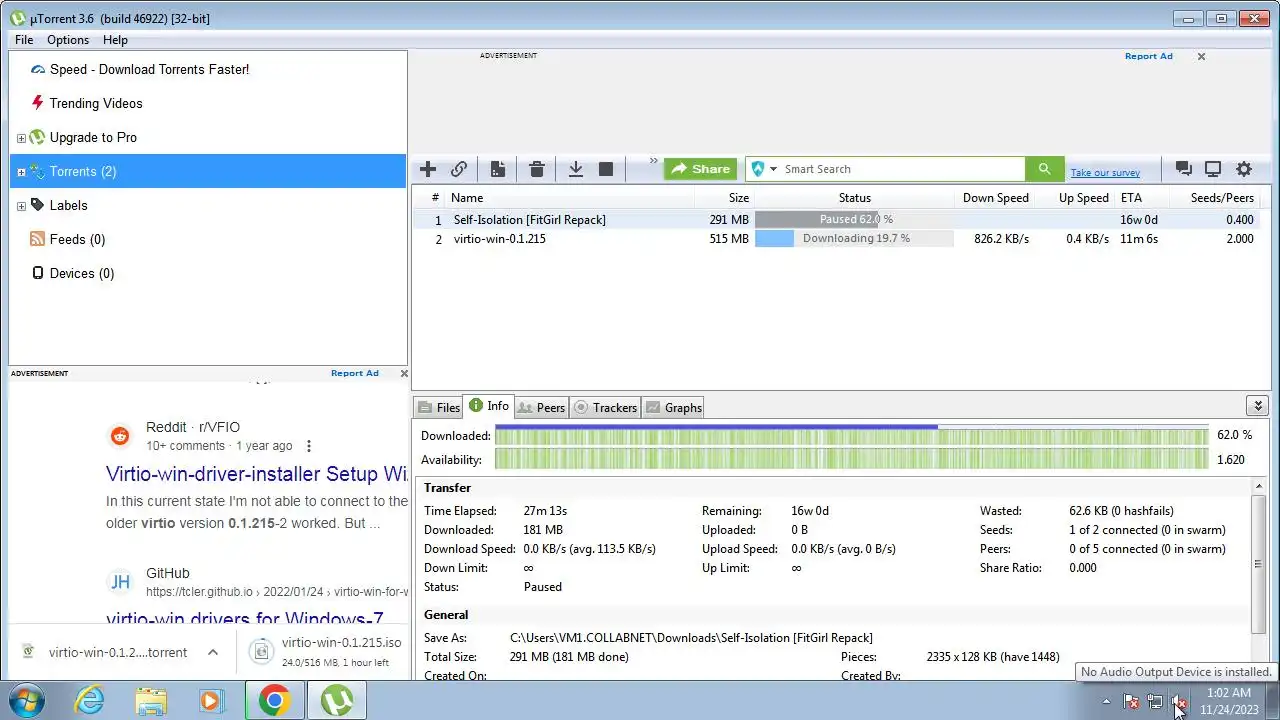Viewport: 1280px width, 720px height.
Task: Switch to the Info tab
Action: click(488, 406)
